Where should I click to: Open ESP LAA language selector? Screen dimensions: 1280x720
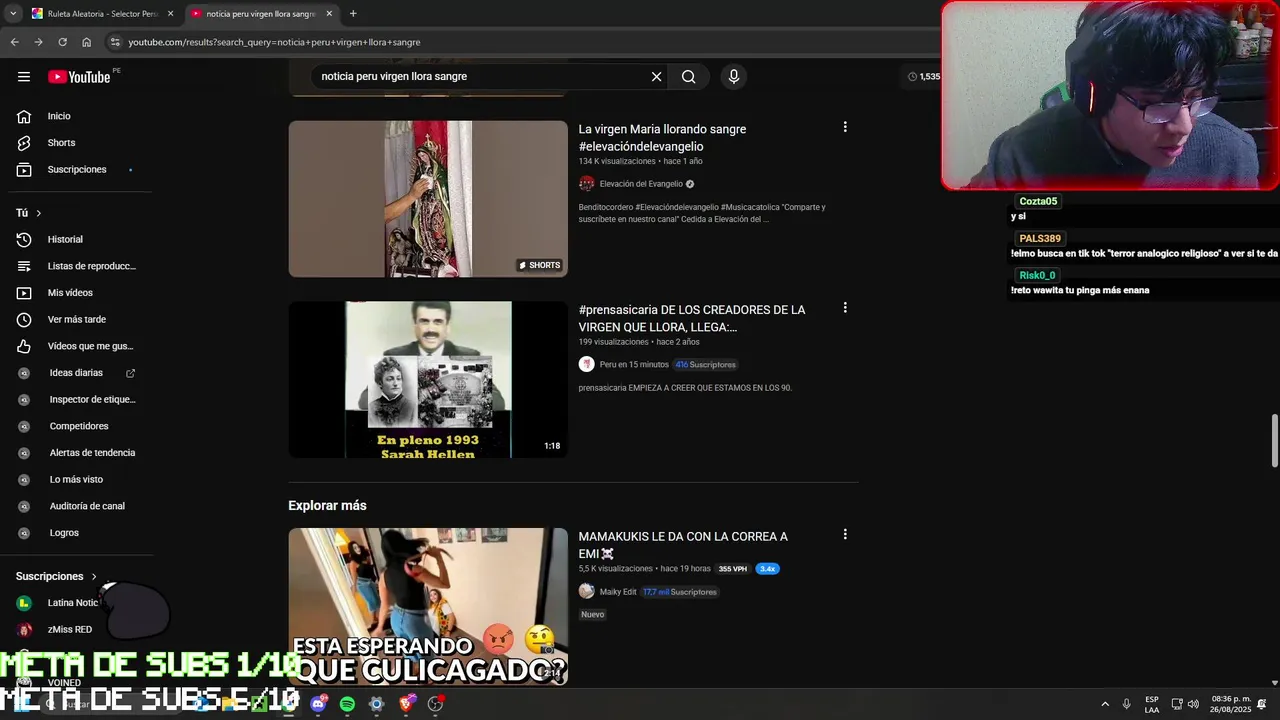pos(1152,704)
